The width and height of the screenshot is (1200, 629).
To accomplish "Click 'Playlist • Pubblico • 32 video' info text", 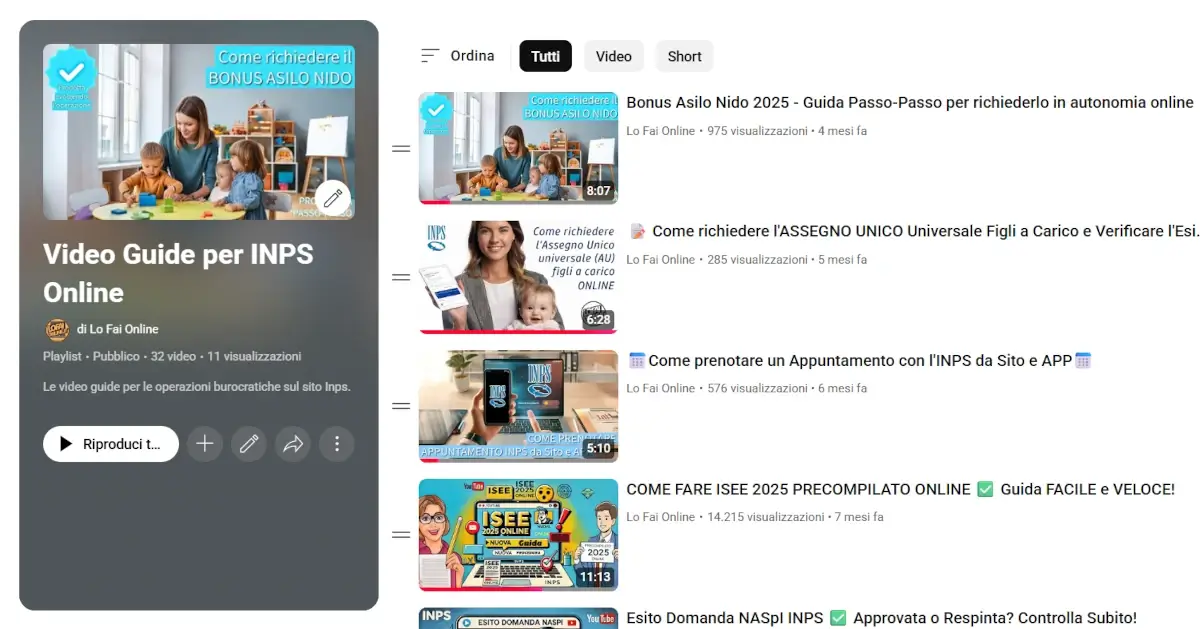I will click(172, 357).
